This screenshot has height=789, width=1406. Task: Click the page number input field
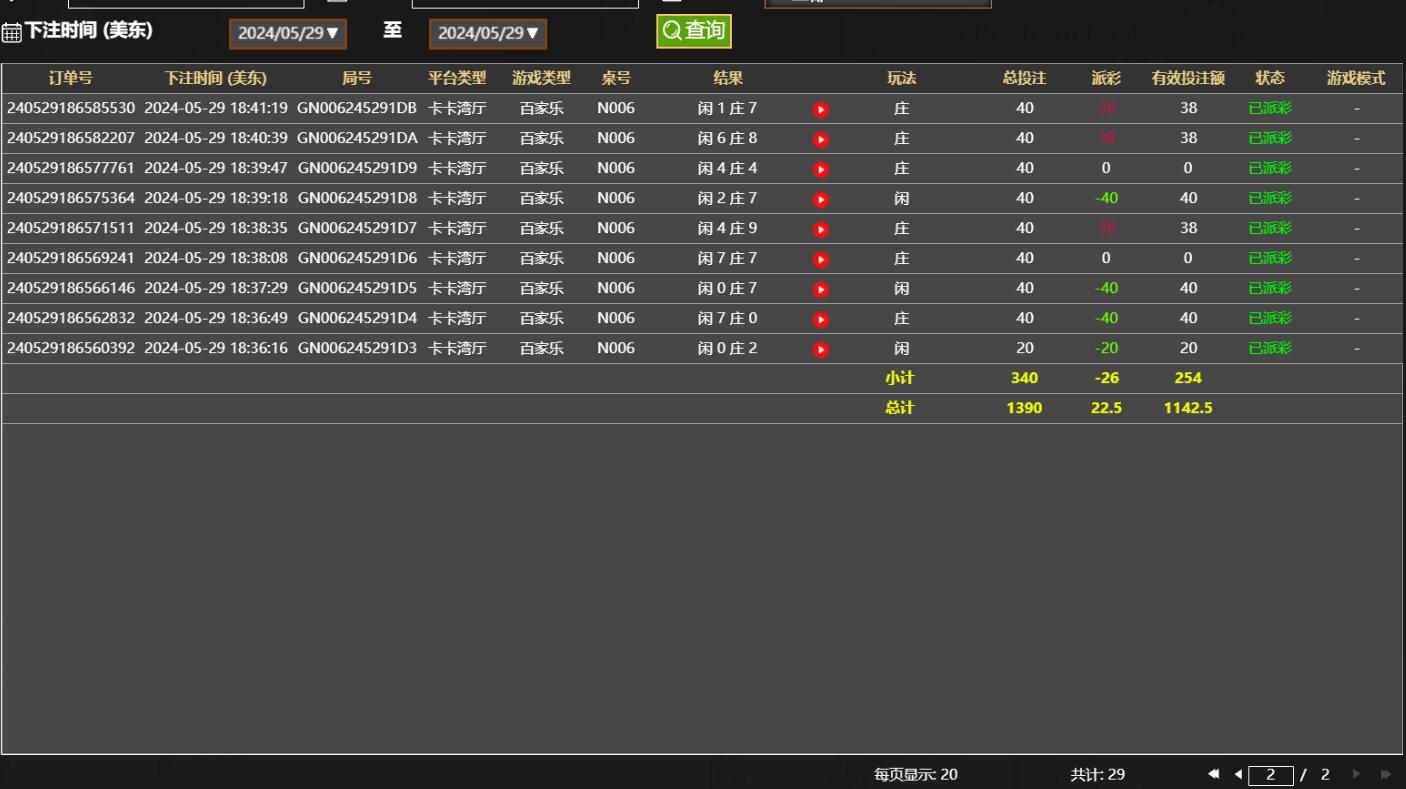click(1270, 774)
